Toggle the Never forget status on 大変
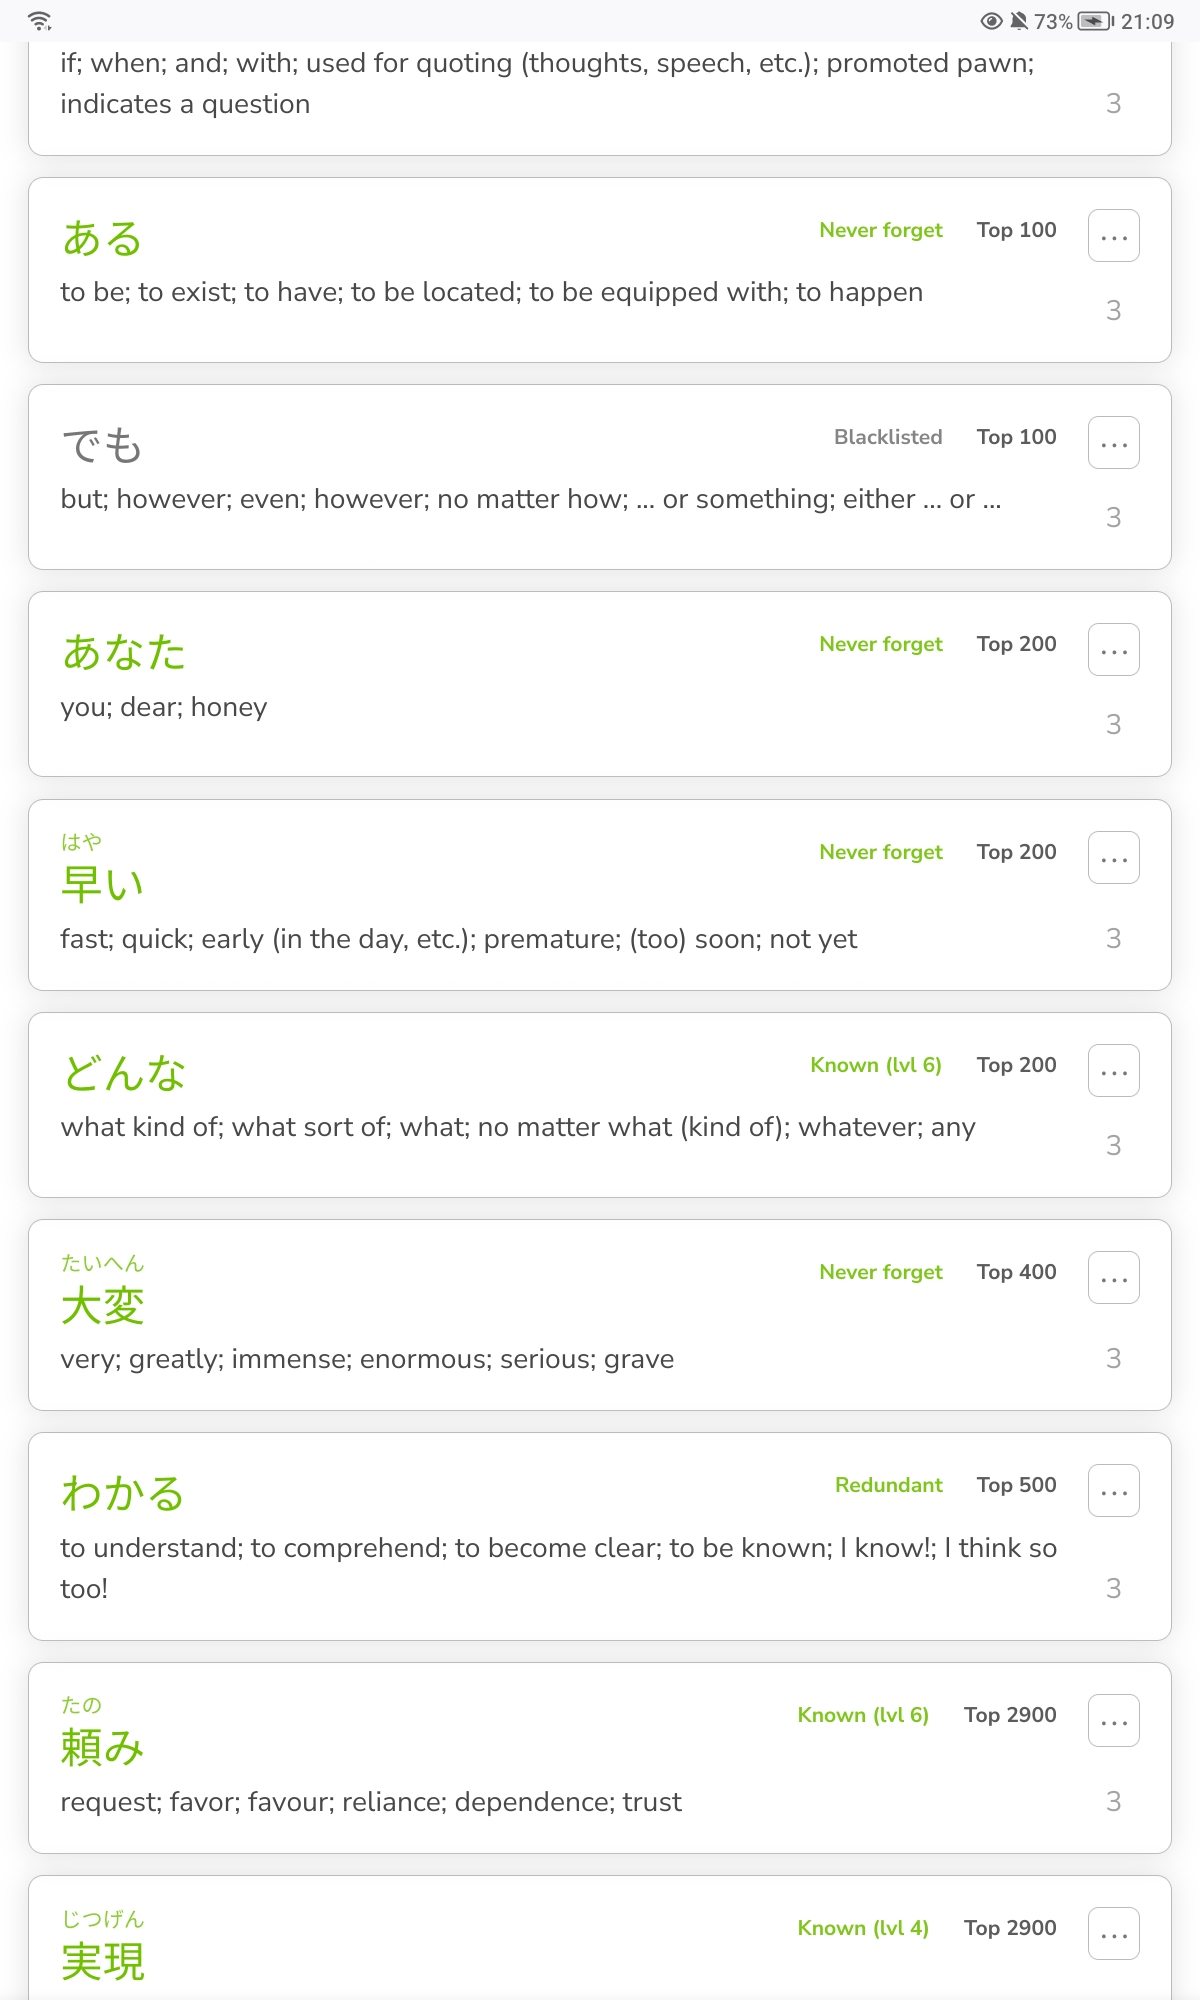 point(880,1272)
